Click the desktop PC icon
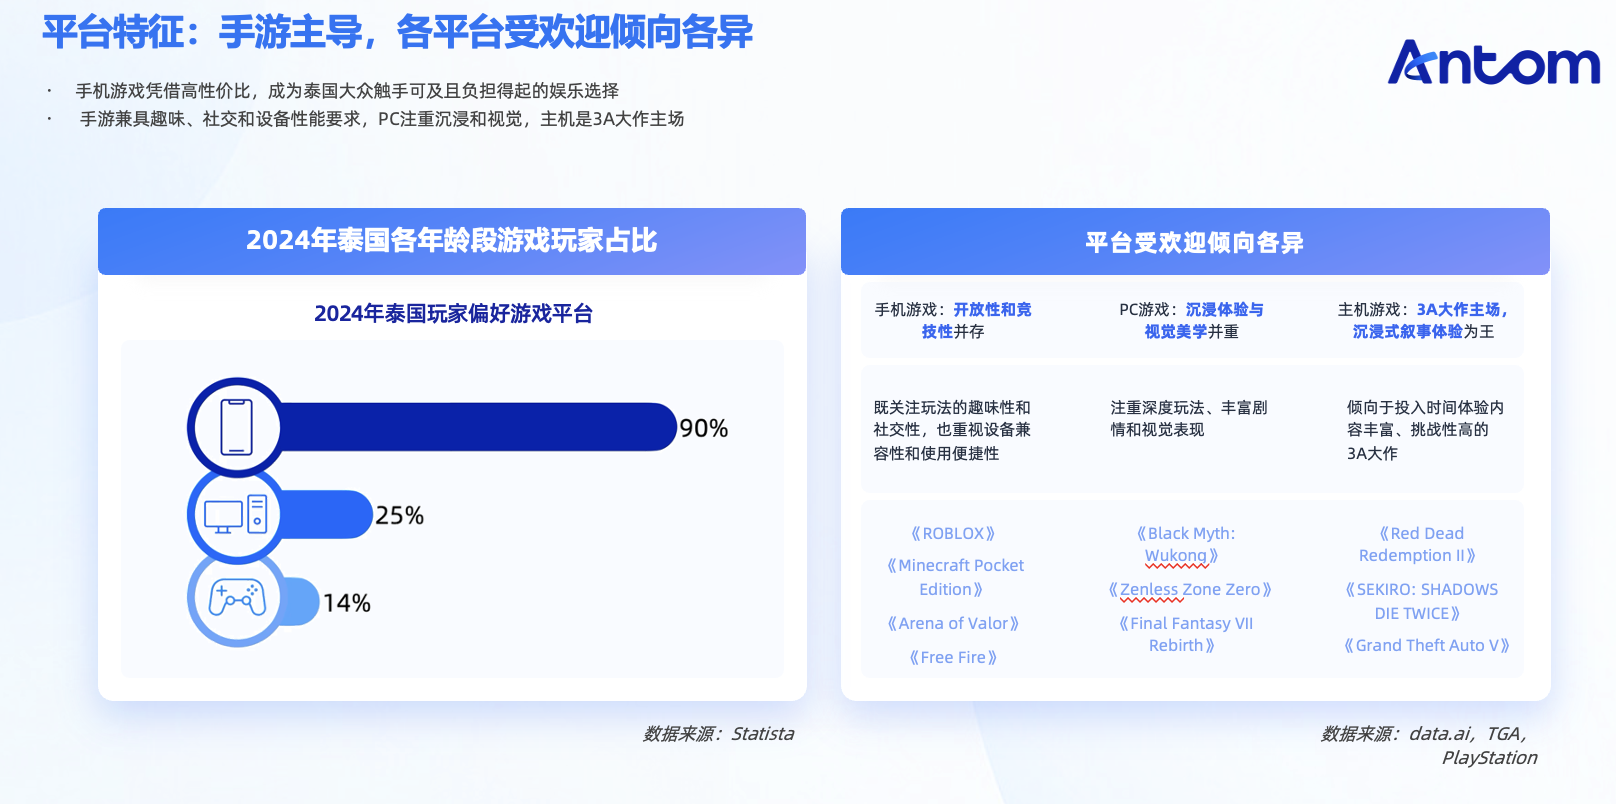This screenshot has width=1616, height=804. click(x=236, y=515)
